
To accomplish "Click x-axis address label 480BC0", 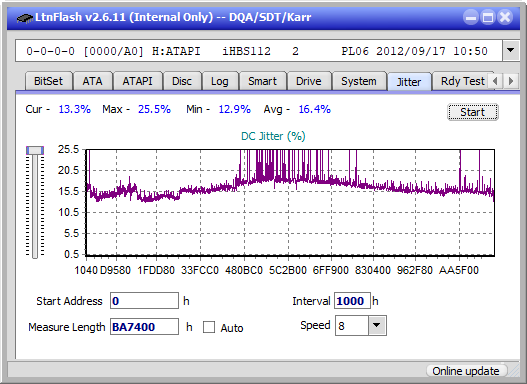I will click(x=244, y=270).
